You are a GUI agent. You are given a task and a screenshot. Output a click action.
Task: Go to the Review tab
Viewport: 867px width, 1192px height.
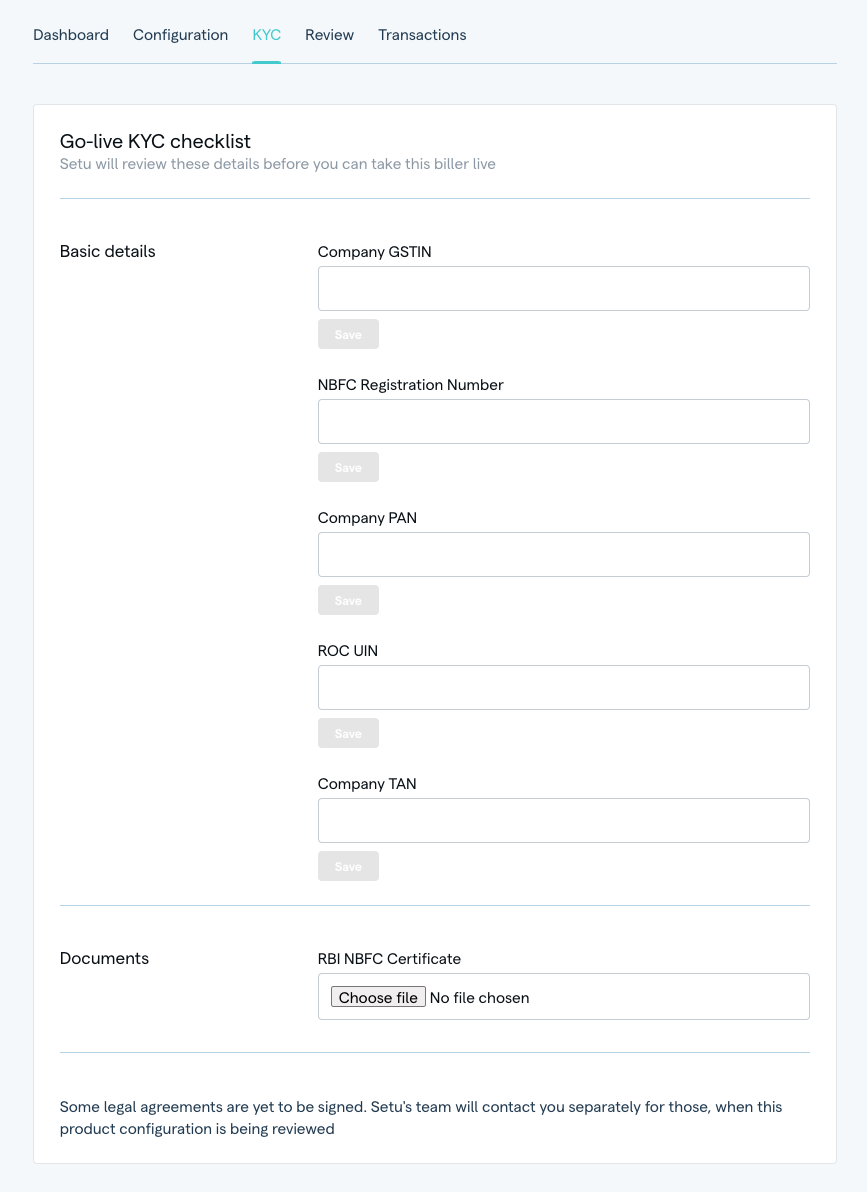tap(329, 35)
